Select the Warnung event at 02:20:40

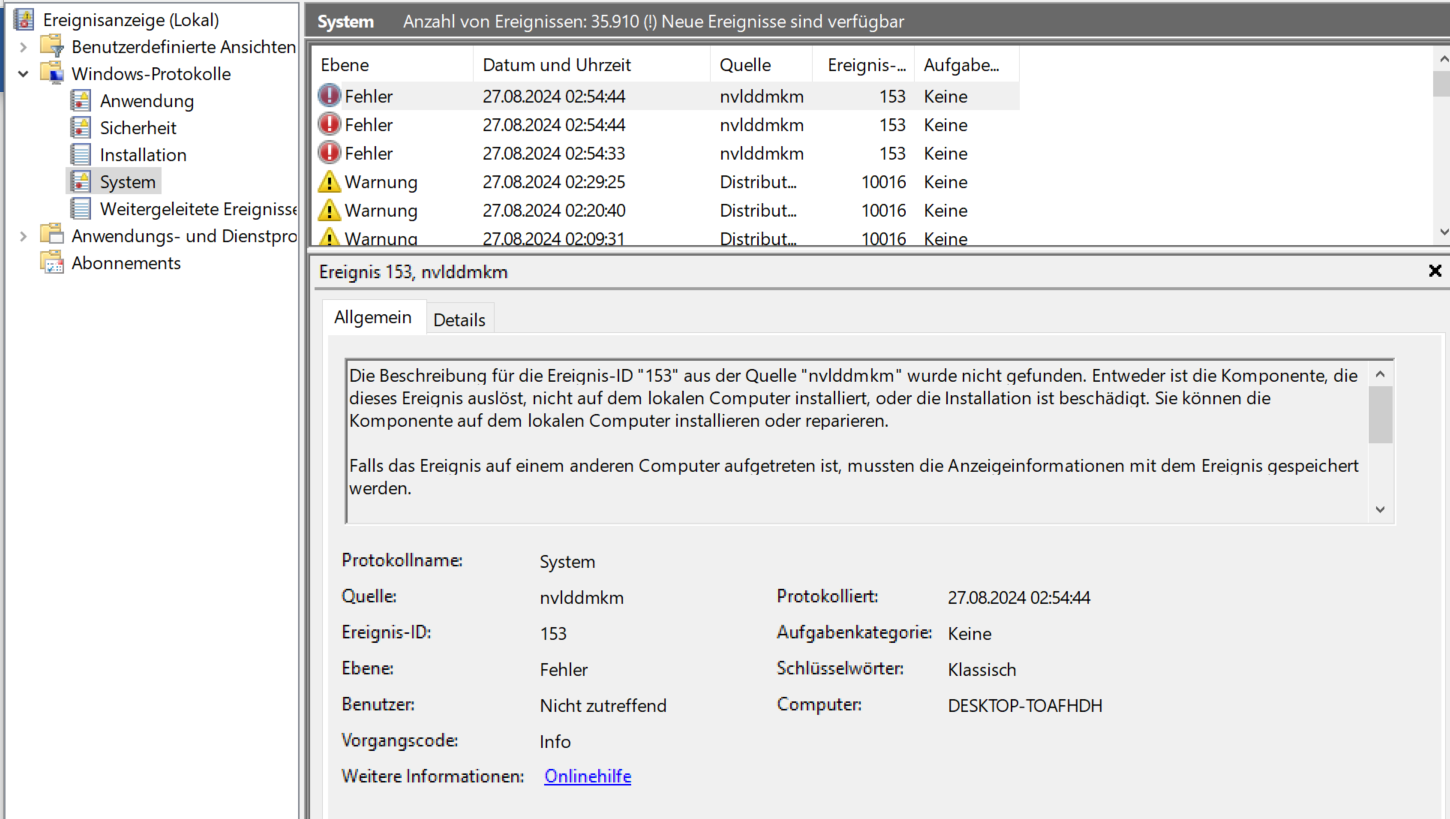(x=665, y=210)
